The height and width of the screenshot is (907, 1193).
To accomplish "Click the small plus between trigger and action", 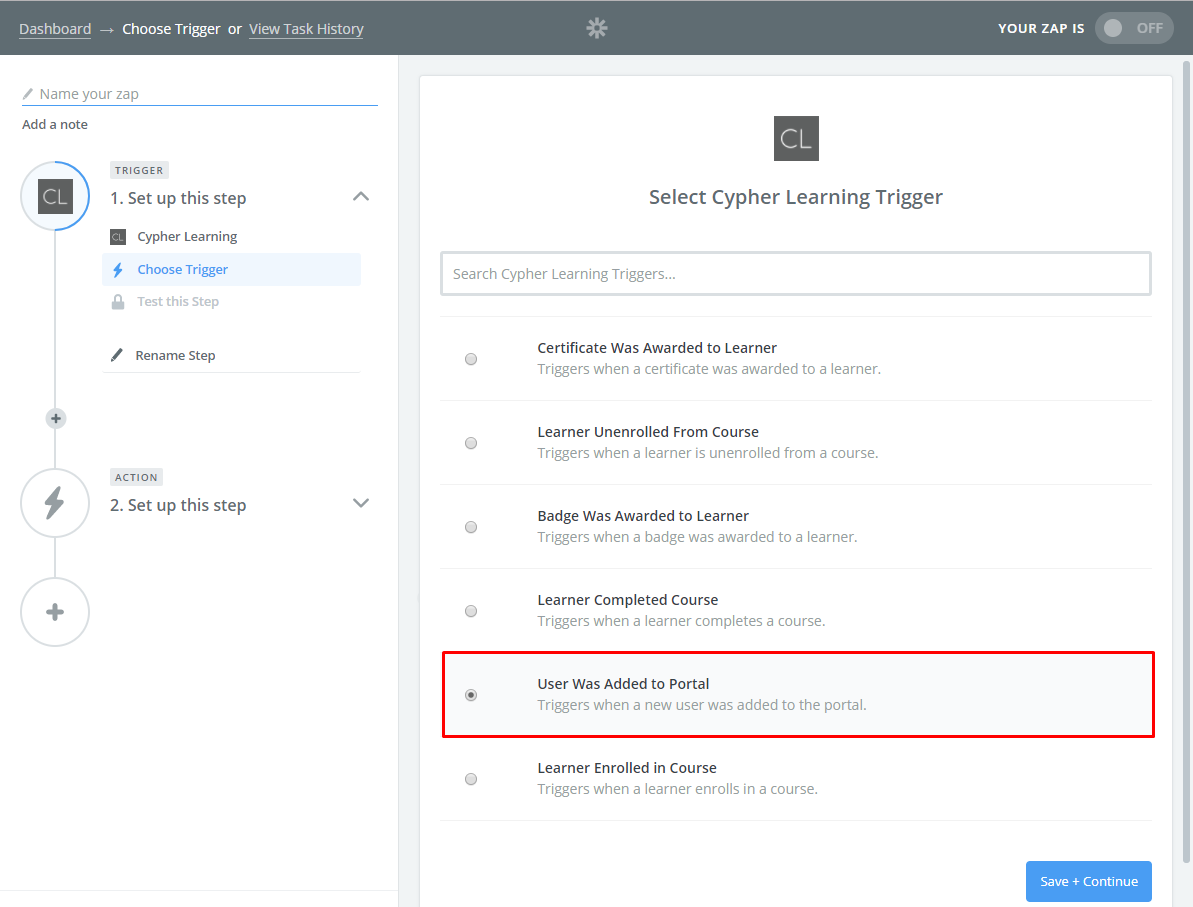I will tap(56, 418).
